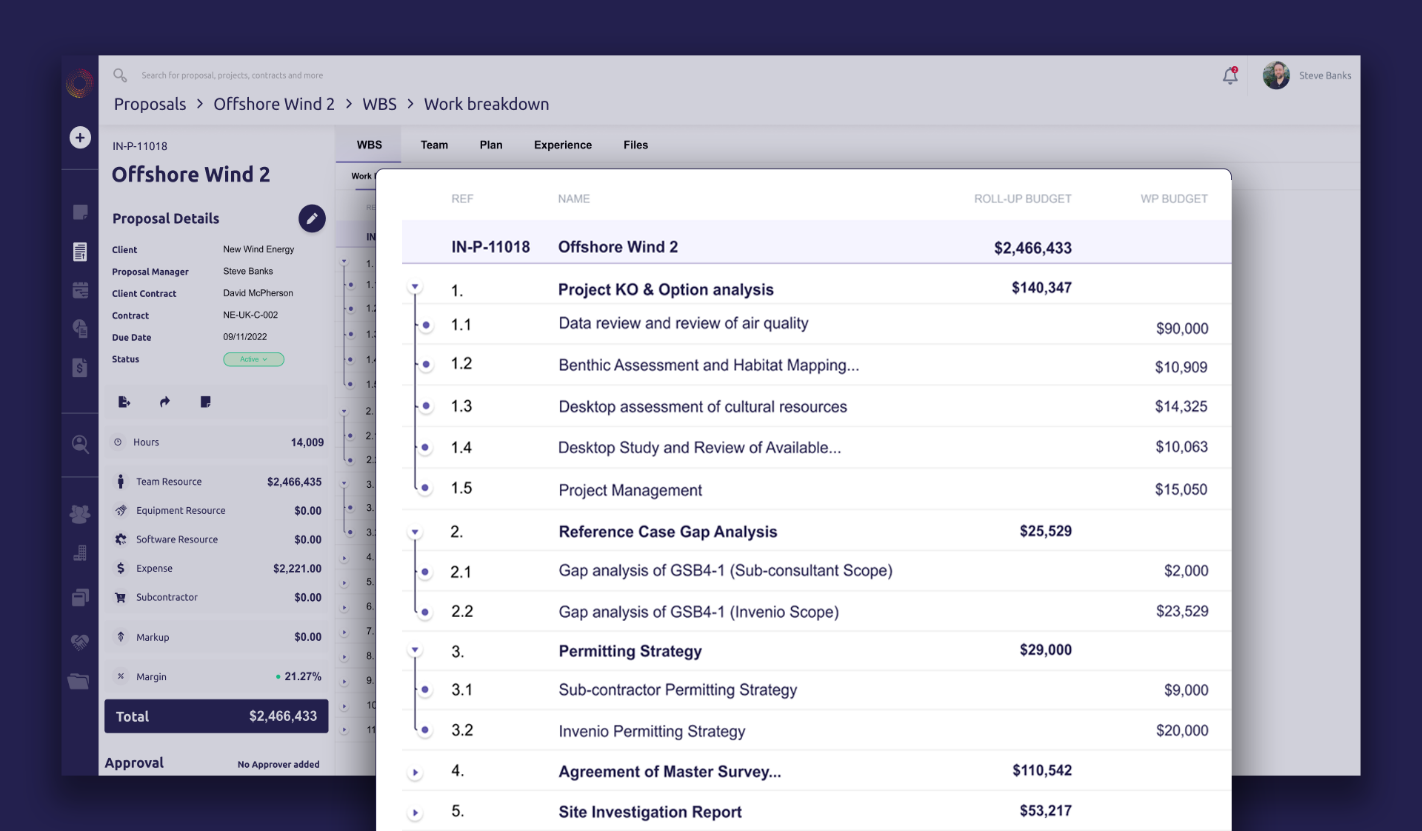The width and height of the screenshot is (1422, 831).
Task: Click the note icon beside the share arrow
Action: (x=205, y=402)
